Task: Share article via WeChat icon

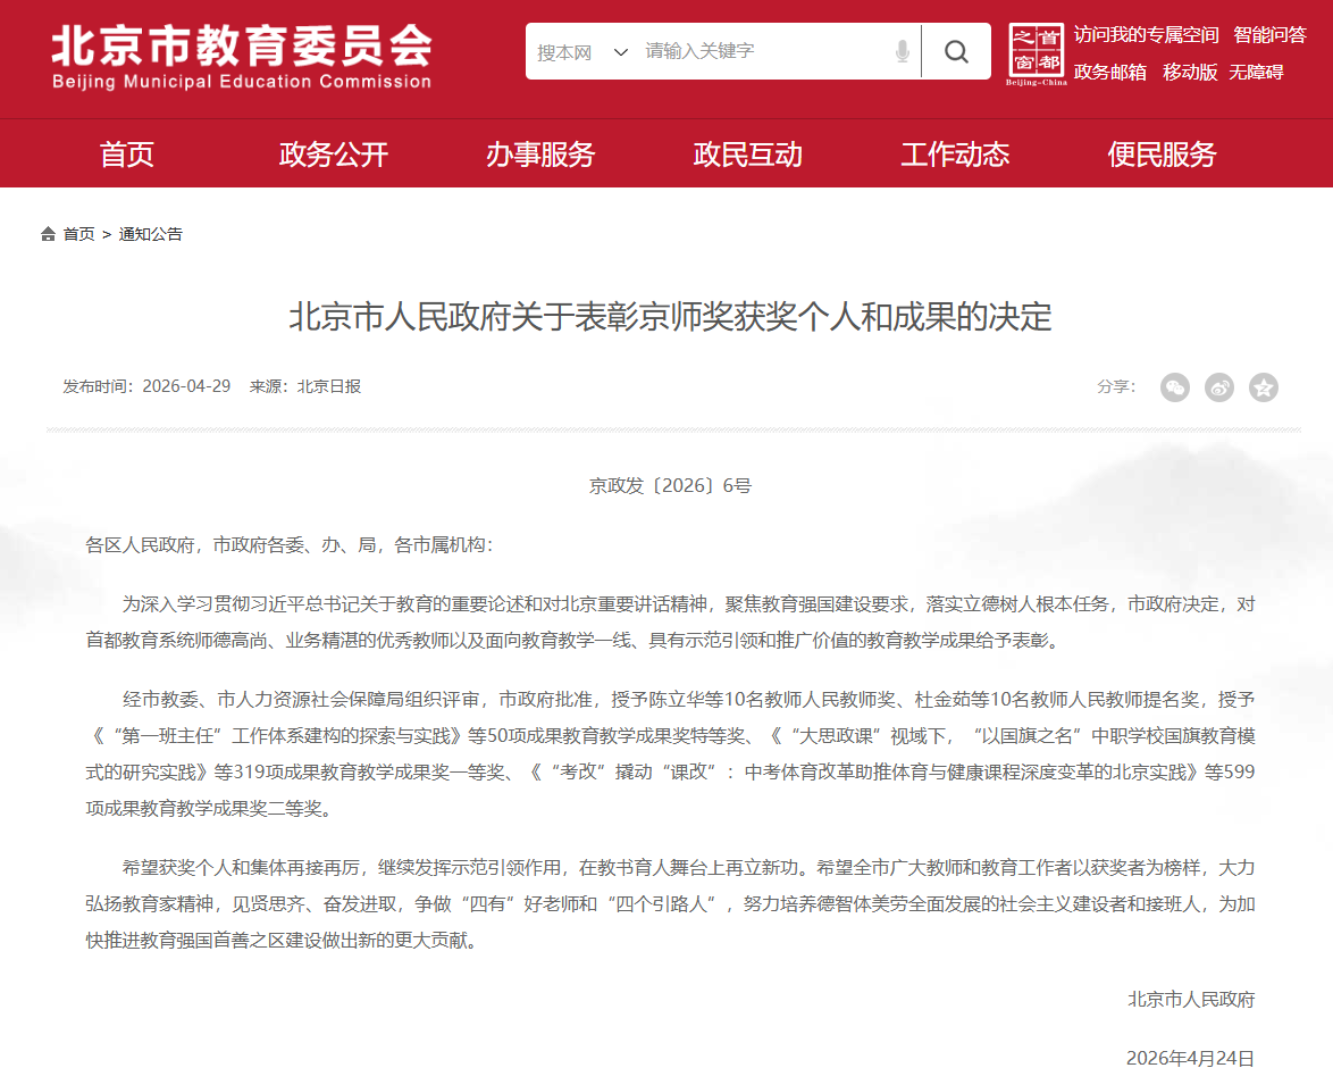Action: point(1175,387)
